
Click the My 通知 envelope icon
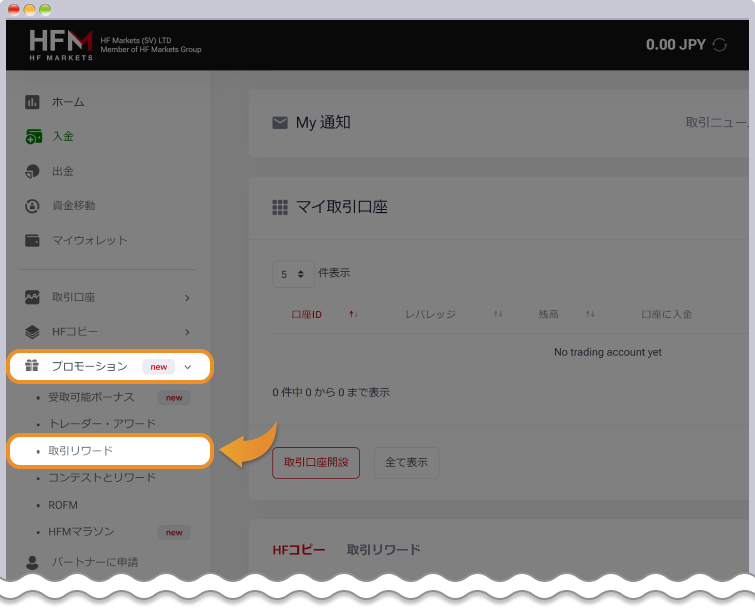(x=280, y=123)
